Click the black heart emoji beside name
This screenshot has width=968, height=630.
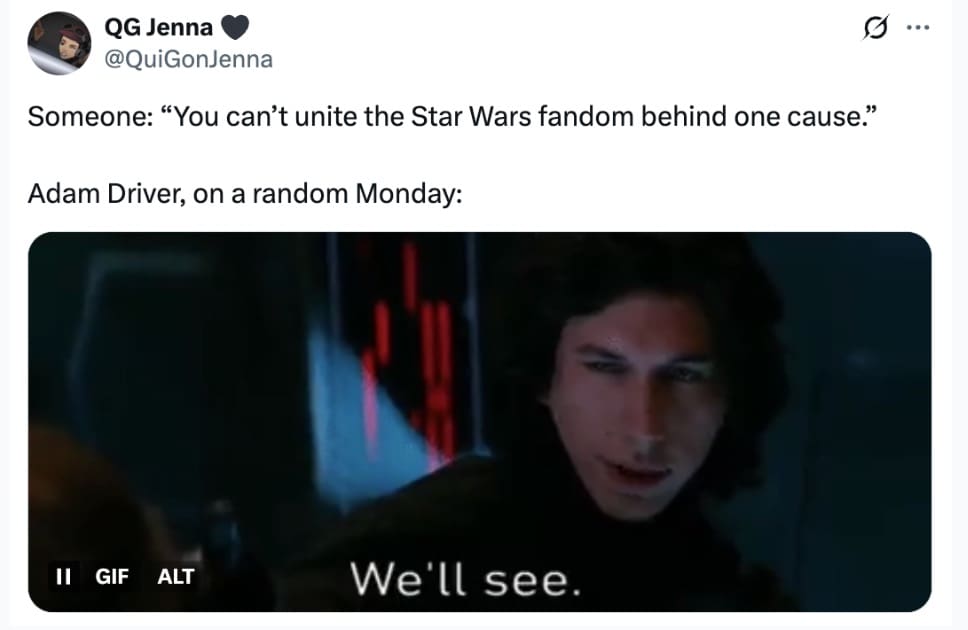tap(234, 27)
